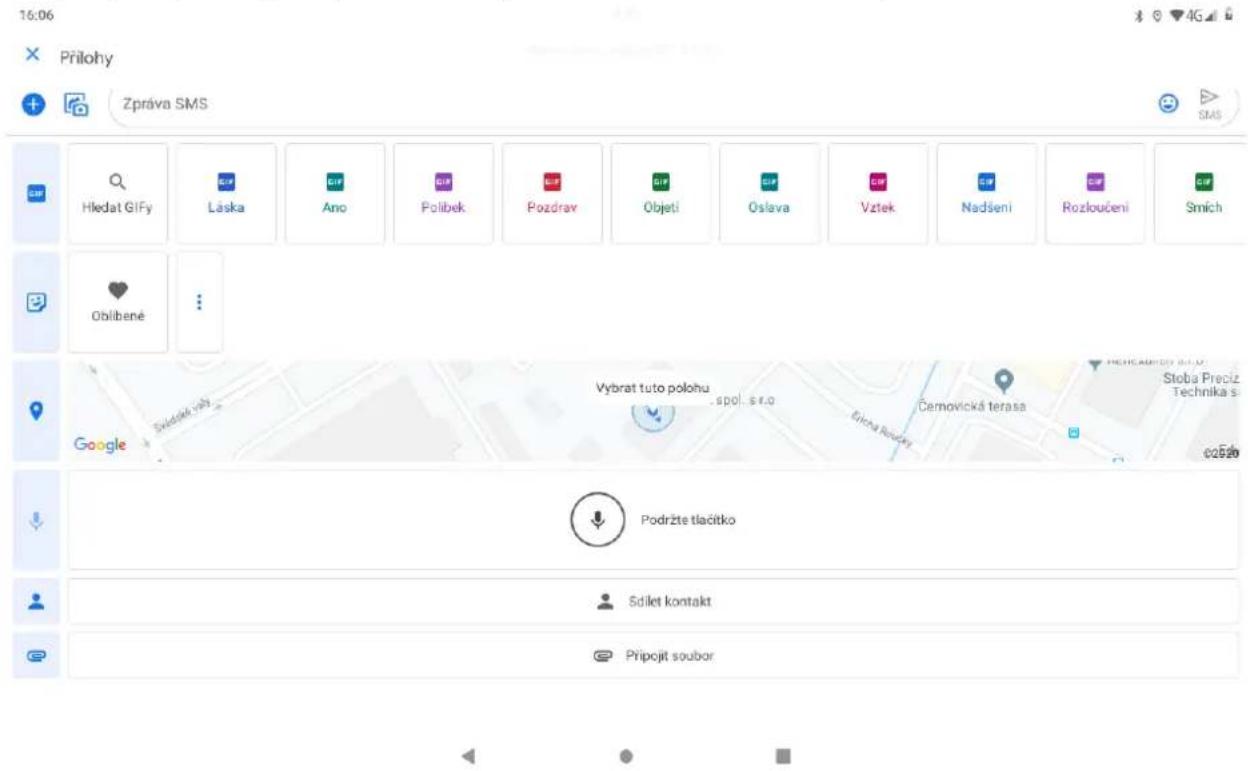Image resolution: width=1248 pixels, height=771 pixels.
Task: Choose the Pozdrav GIF category
Action: (552, 193)
